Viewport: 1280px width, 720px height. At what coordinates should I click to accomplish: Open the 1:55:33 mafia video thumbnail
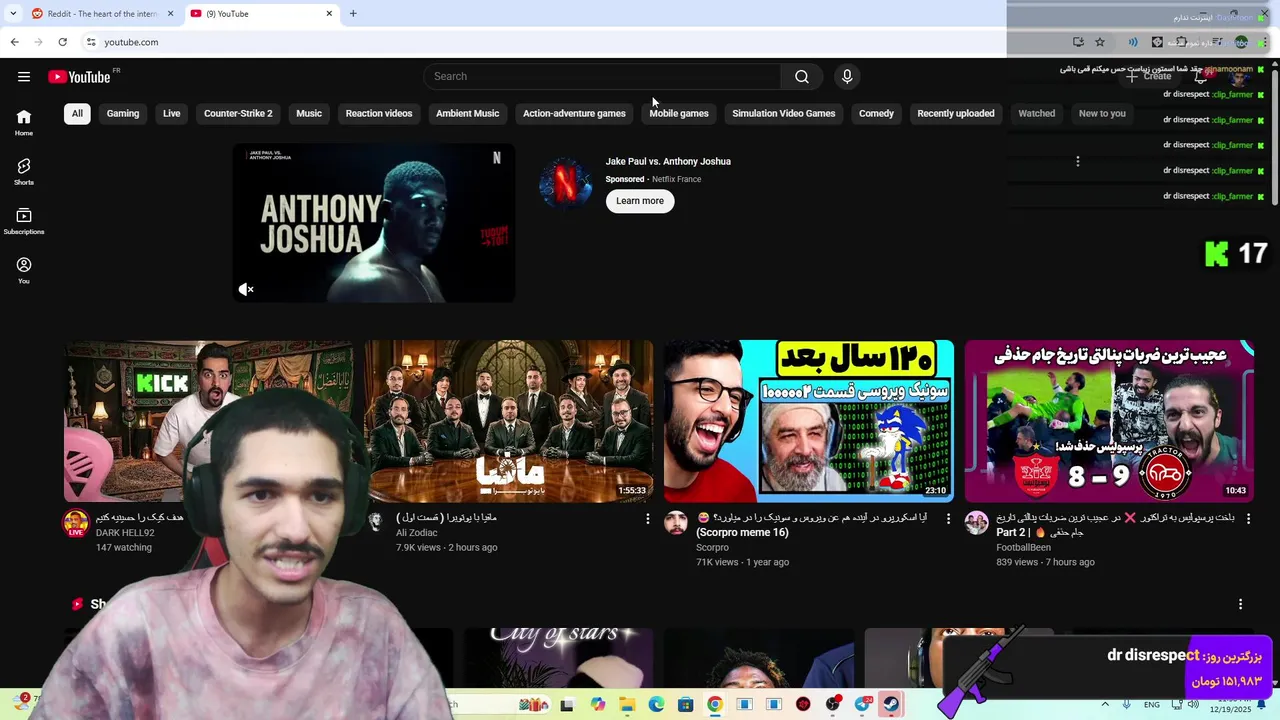508,421
